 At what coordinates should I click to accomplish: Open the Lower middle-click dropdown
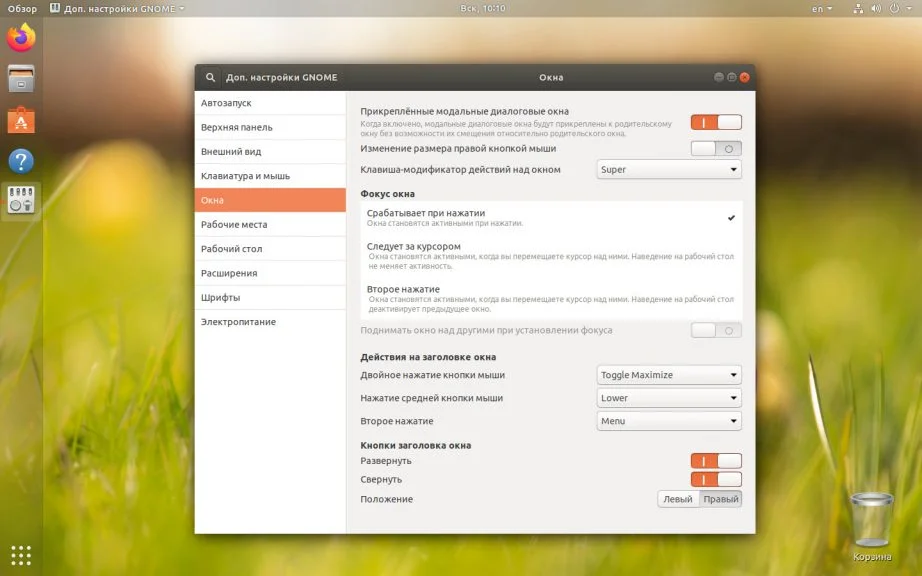pyautogui.click(x=669, y=398)
